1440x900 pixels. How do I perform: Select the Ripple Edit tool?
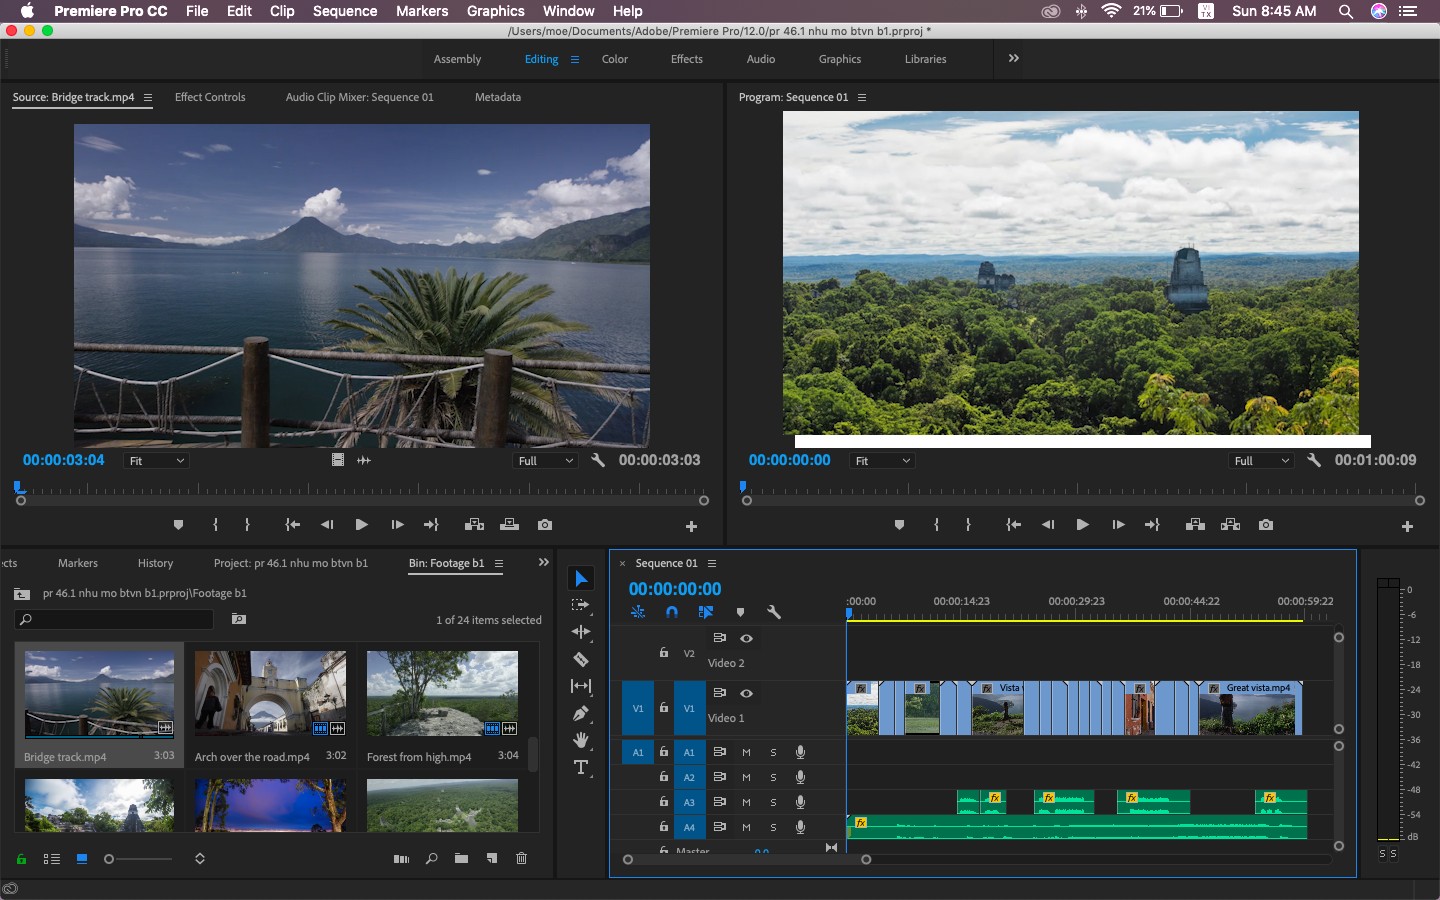coord(581,632)
